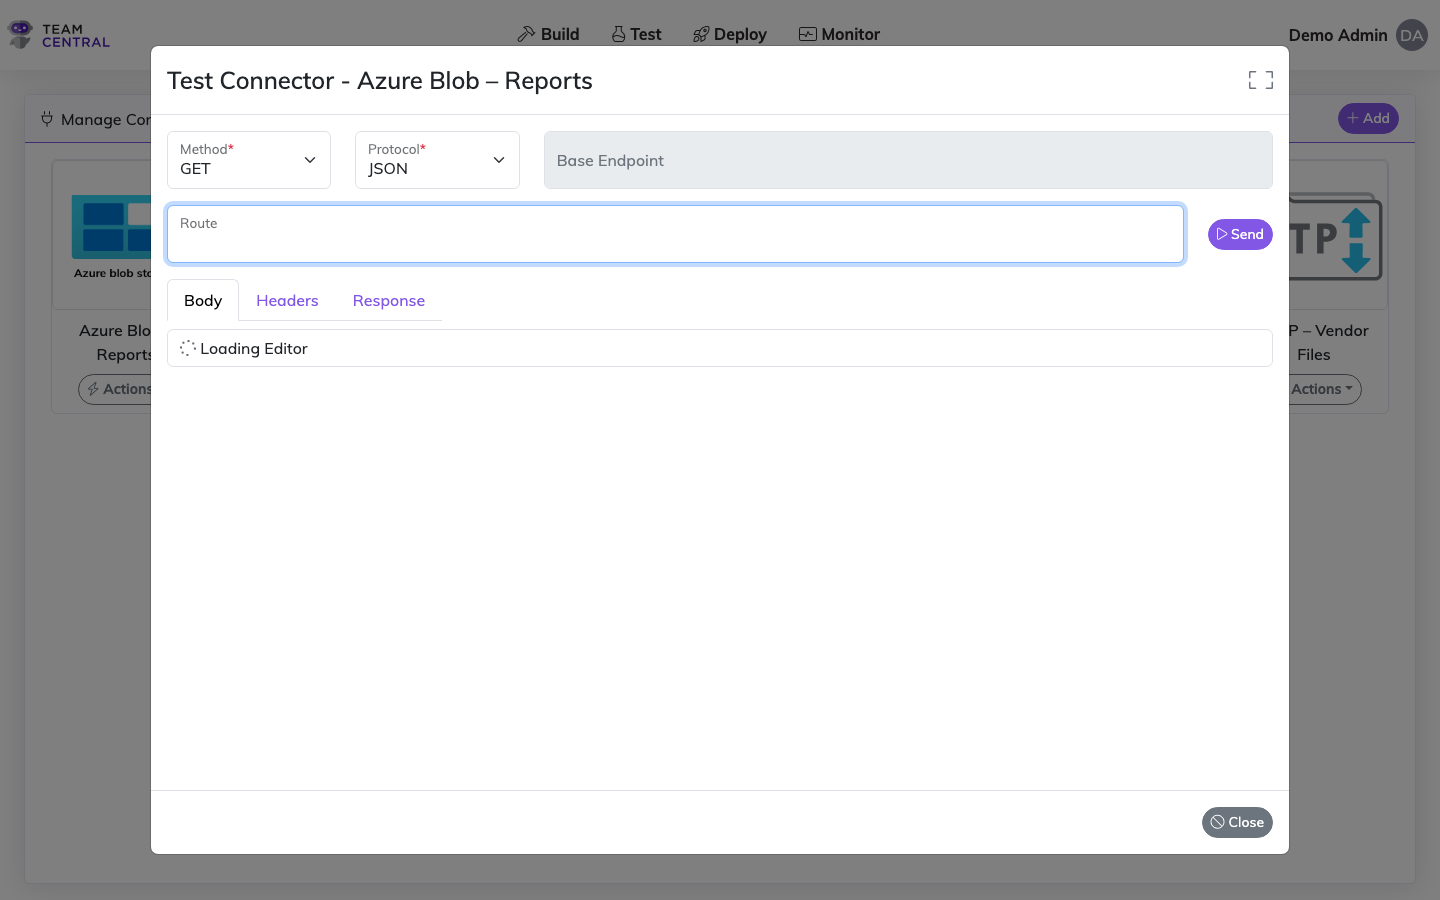This screenshot has height=900, width=1440.
Task: Close the Test Connector dialog
Action: coord(1237,822)
